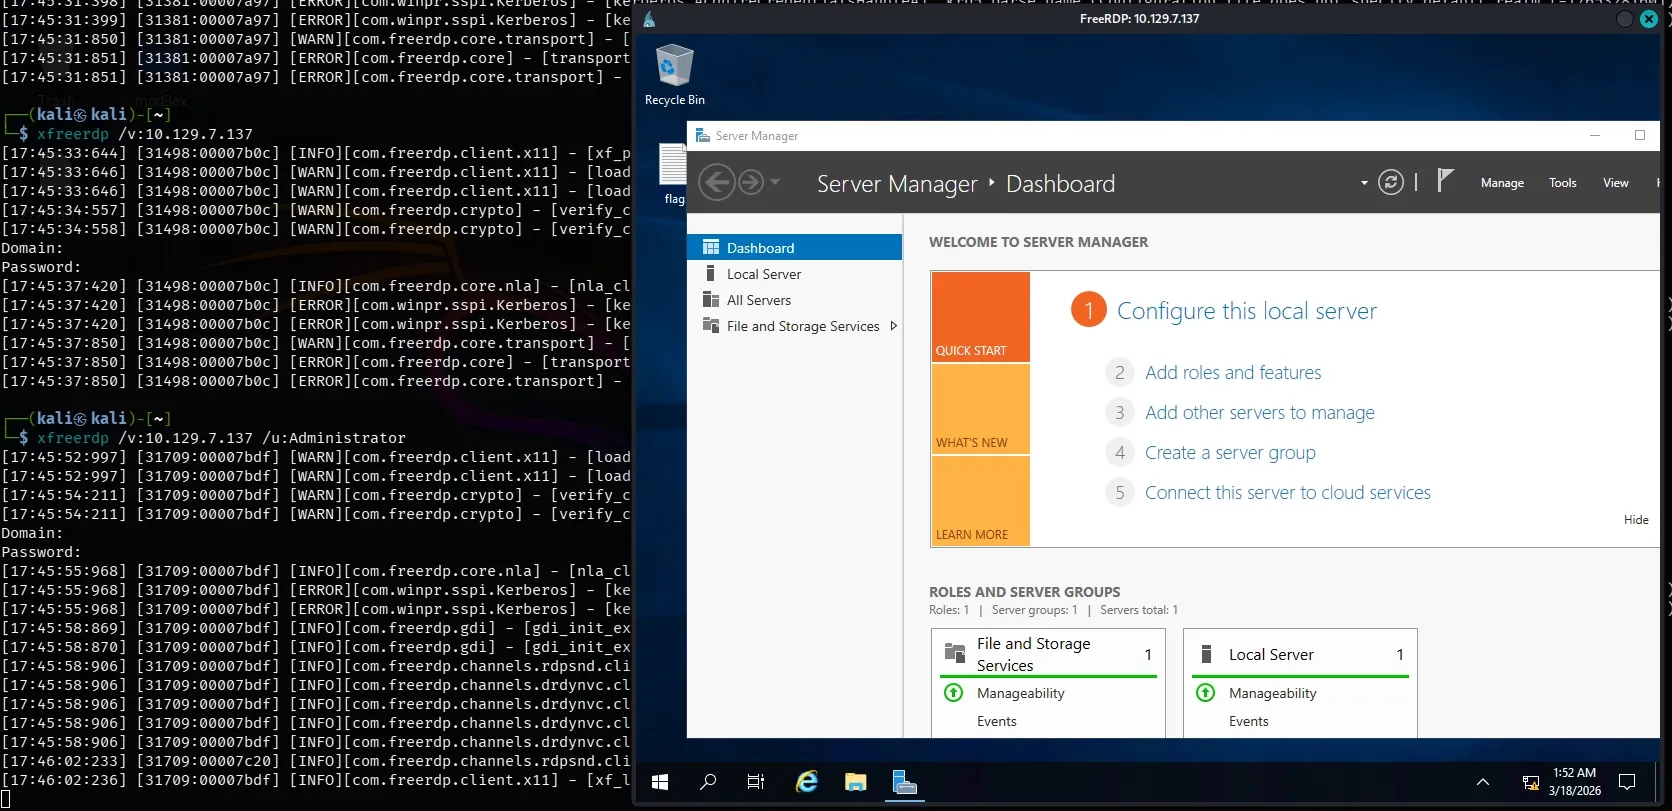Viewport: 1672px width, 811px height.
Task: Click green status icon in Local Server tile
Action: tap(1206, 693)
